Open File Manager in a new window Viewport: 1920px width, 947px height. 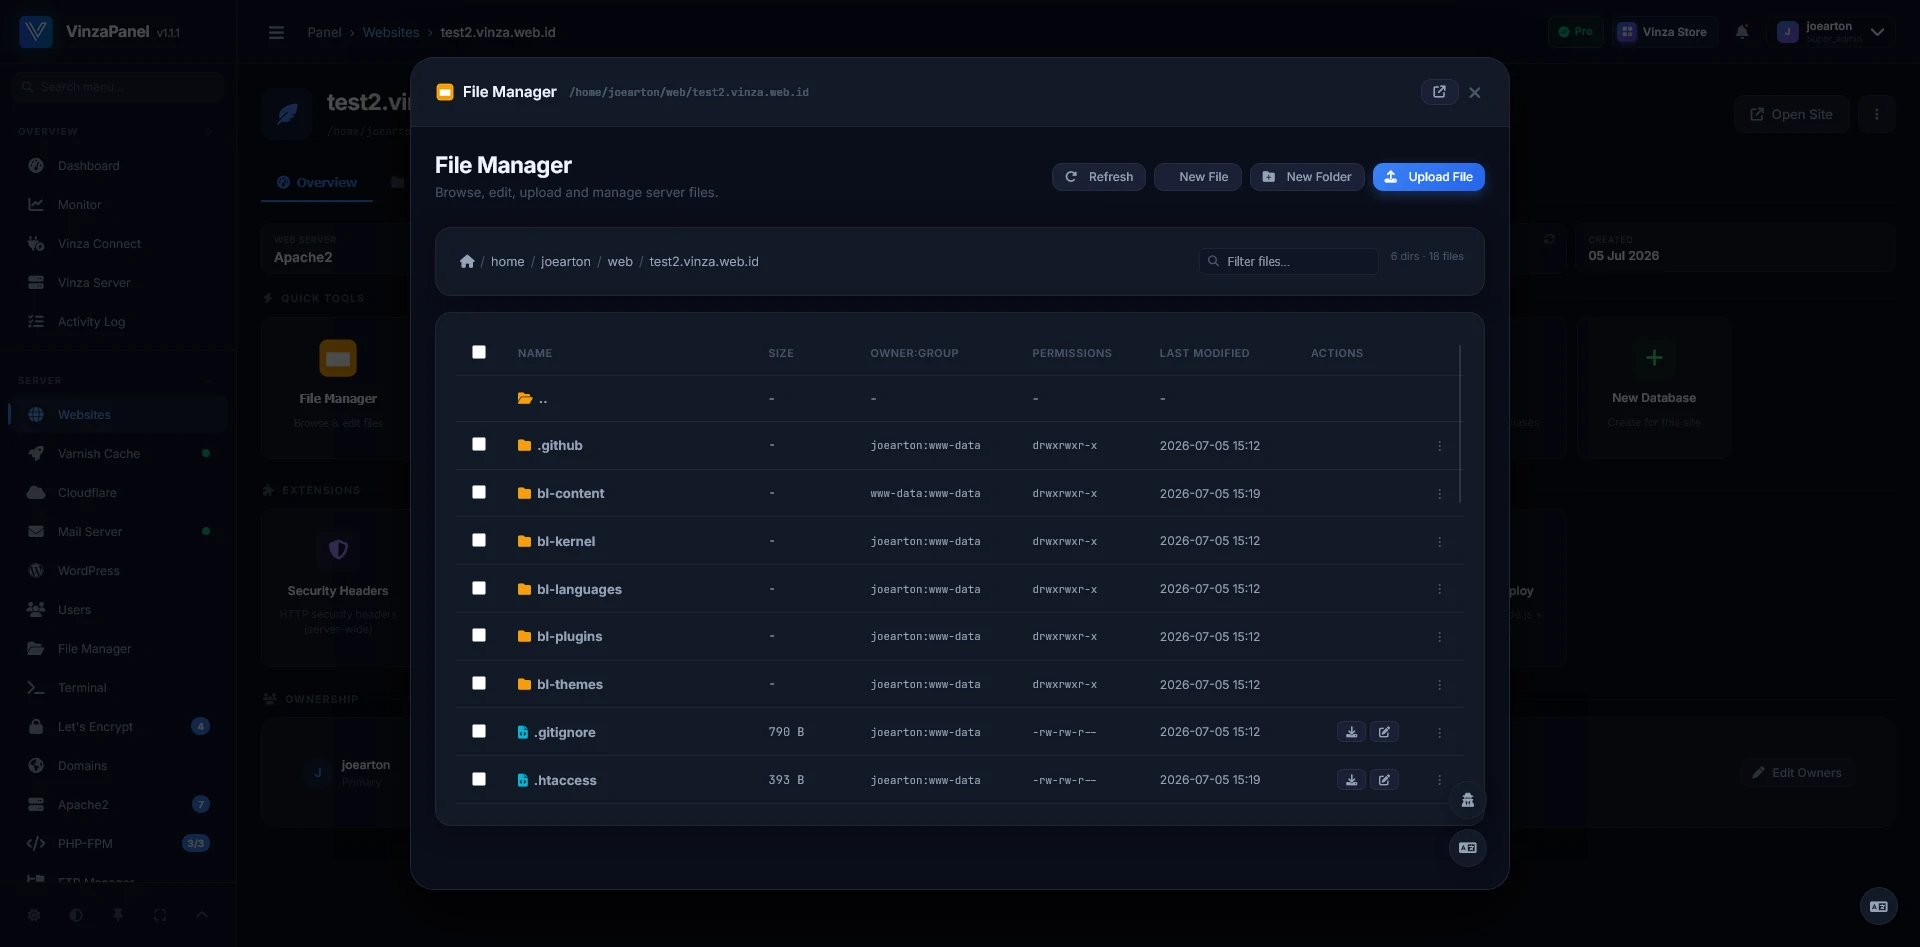click(x=1439, y=92)
